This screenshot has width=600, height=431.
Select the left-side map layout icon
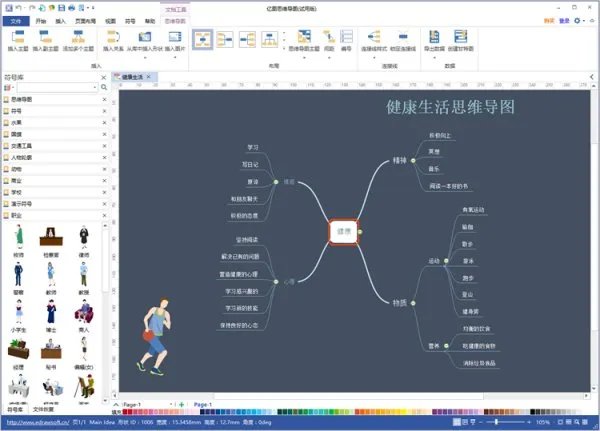[x=225, y=39]
